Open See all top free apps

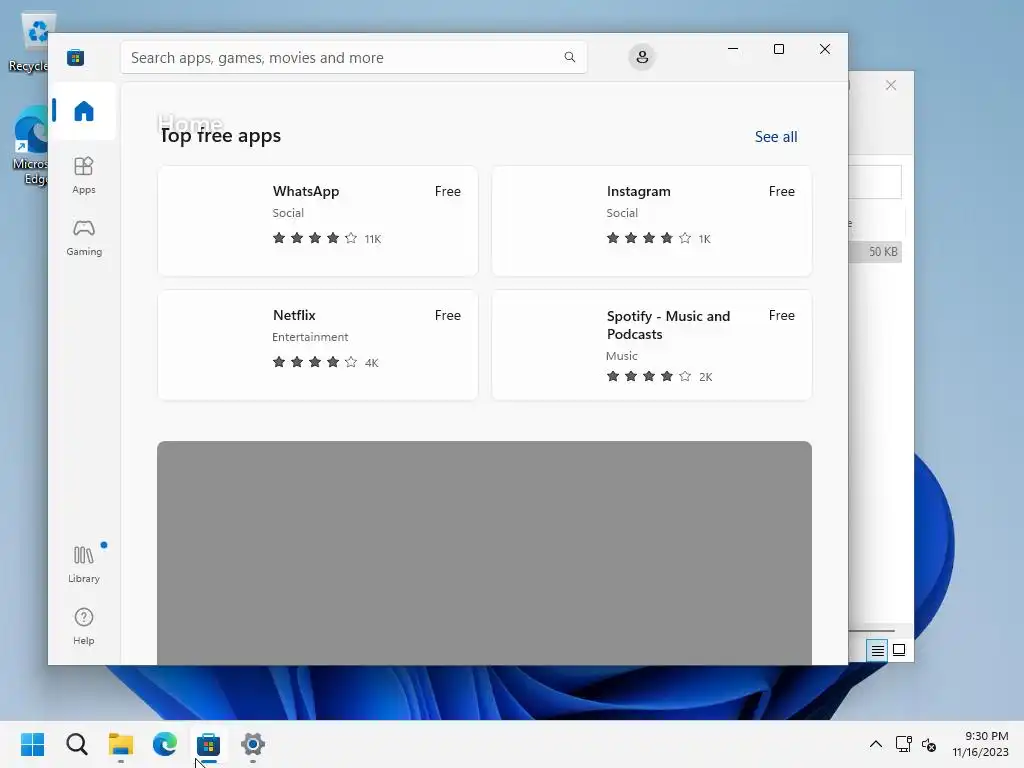click(x=776, y=136)
